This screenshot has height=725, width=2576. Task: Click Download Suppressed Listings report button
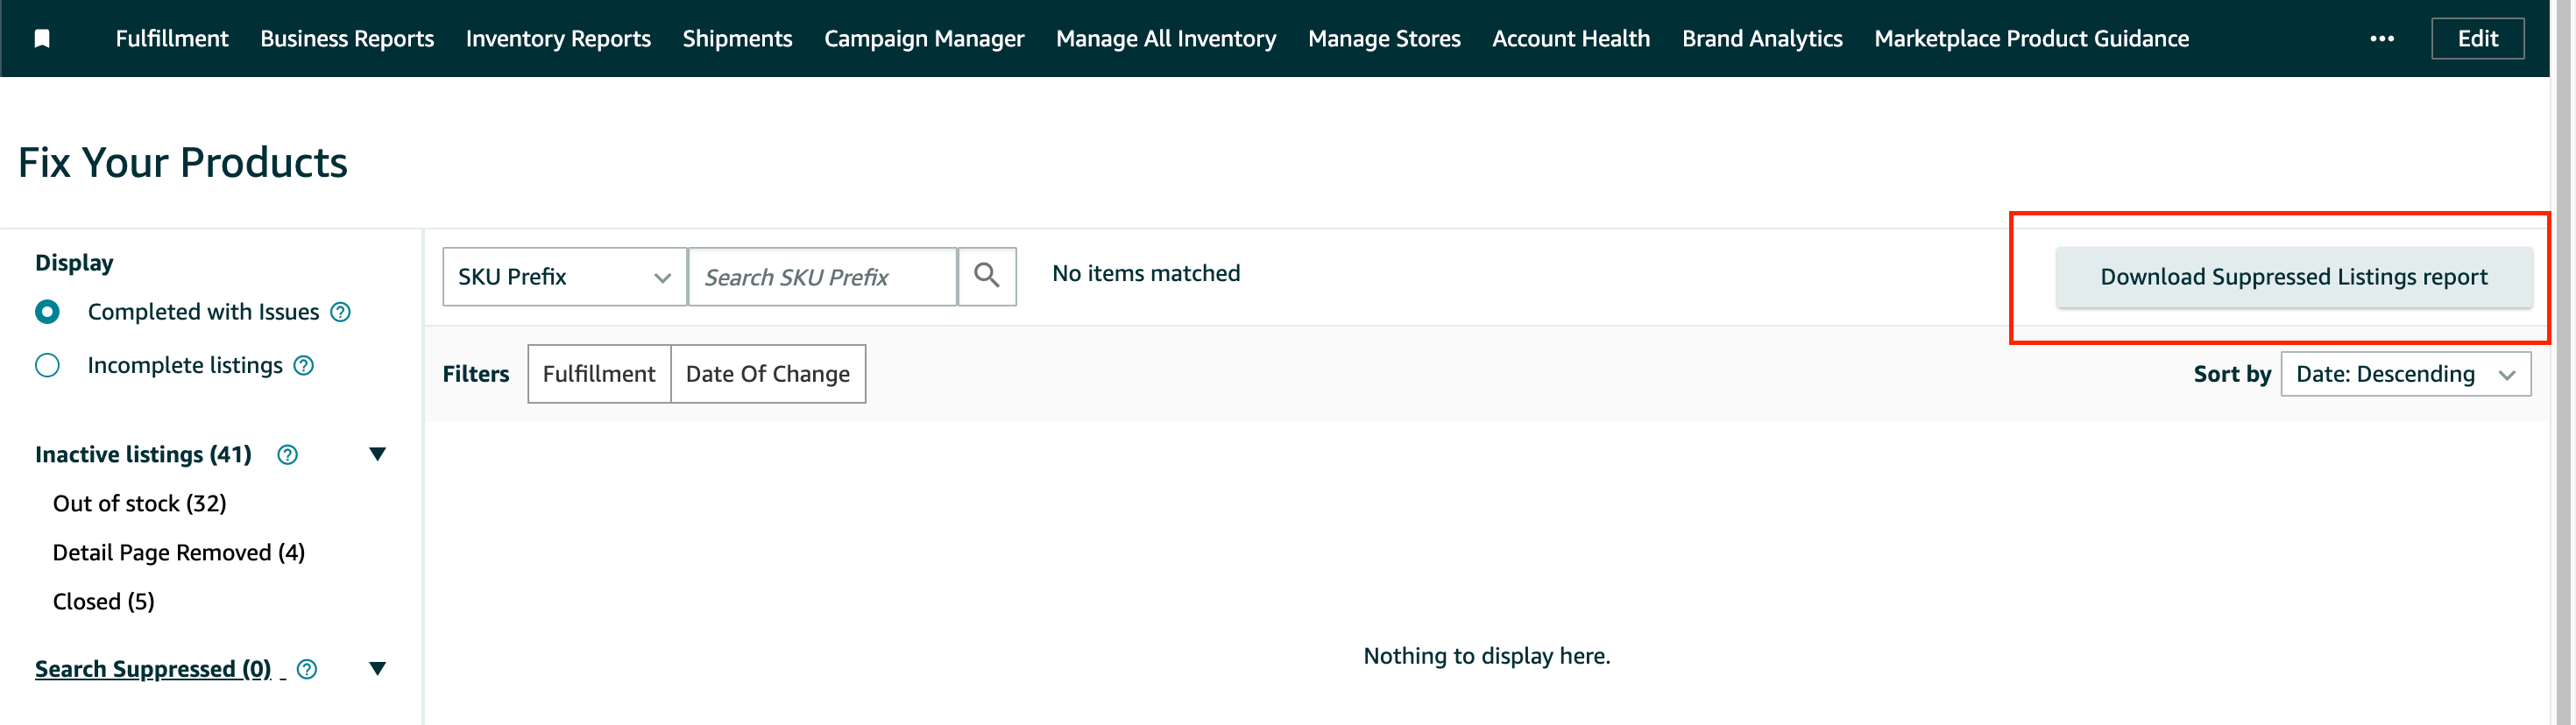[x=2293, y=277]
